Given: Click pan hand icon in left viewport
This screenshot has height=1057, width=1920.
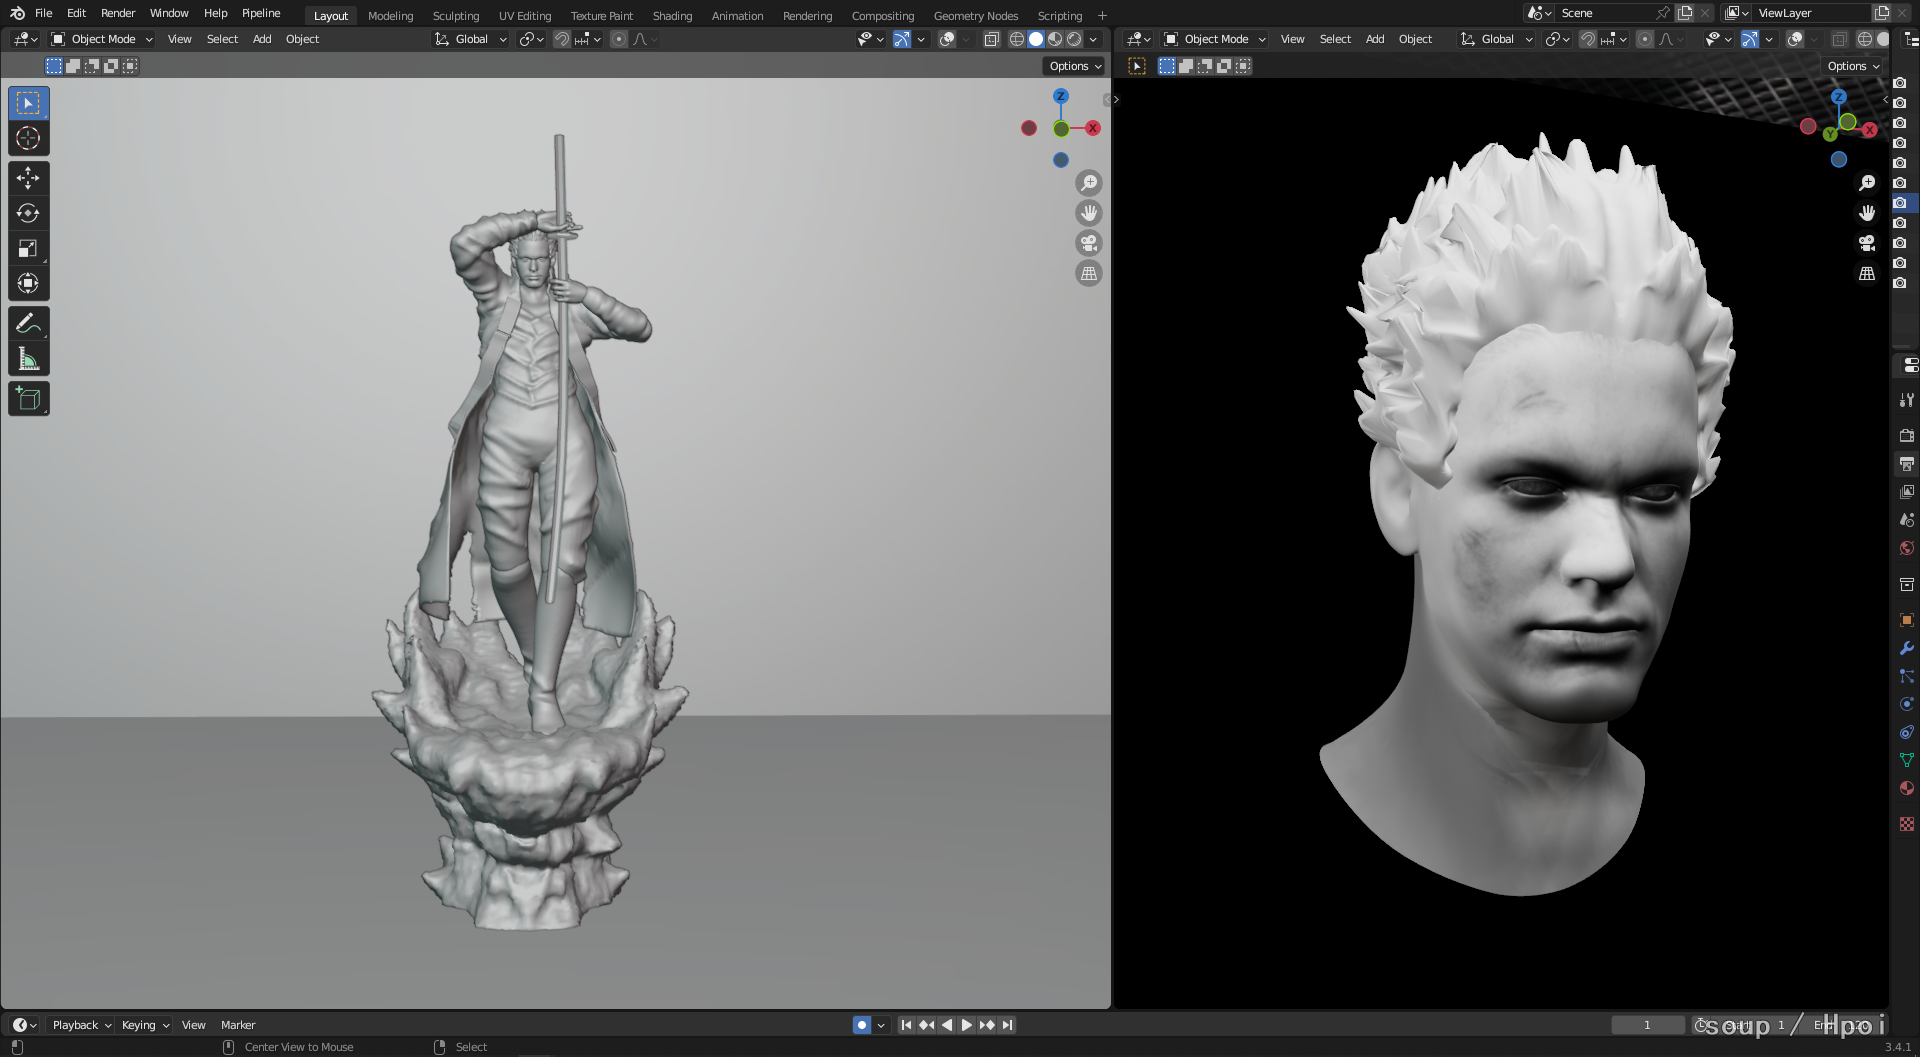Looking at the screenshot, I should point(1089,213).
